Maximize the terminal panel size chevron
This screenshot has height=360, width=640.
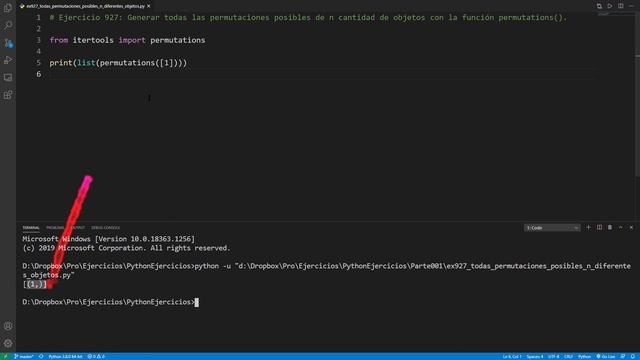click(x=620, y=227)
